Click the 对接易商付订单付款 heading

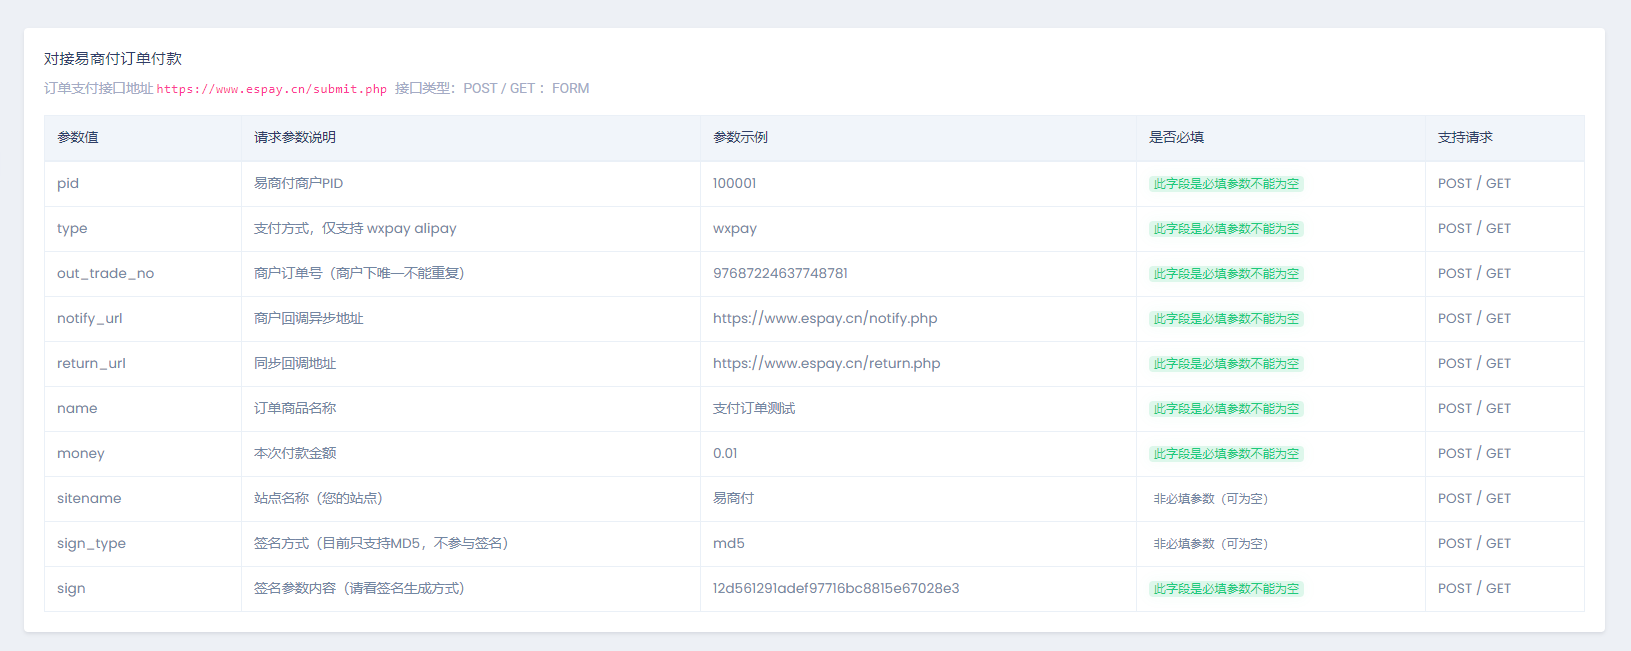(x=113, y=59)
